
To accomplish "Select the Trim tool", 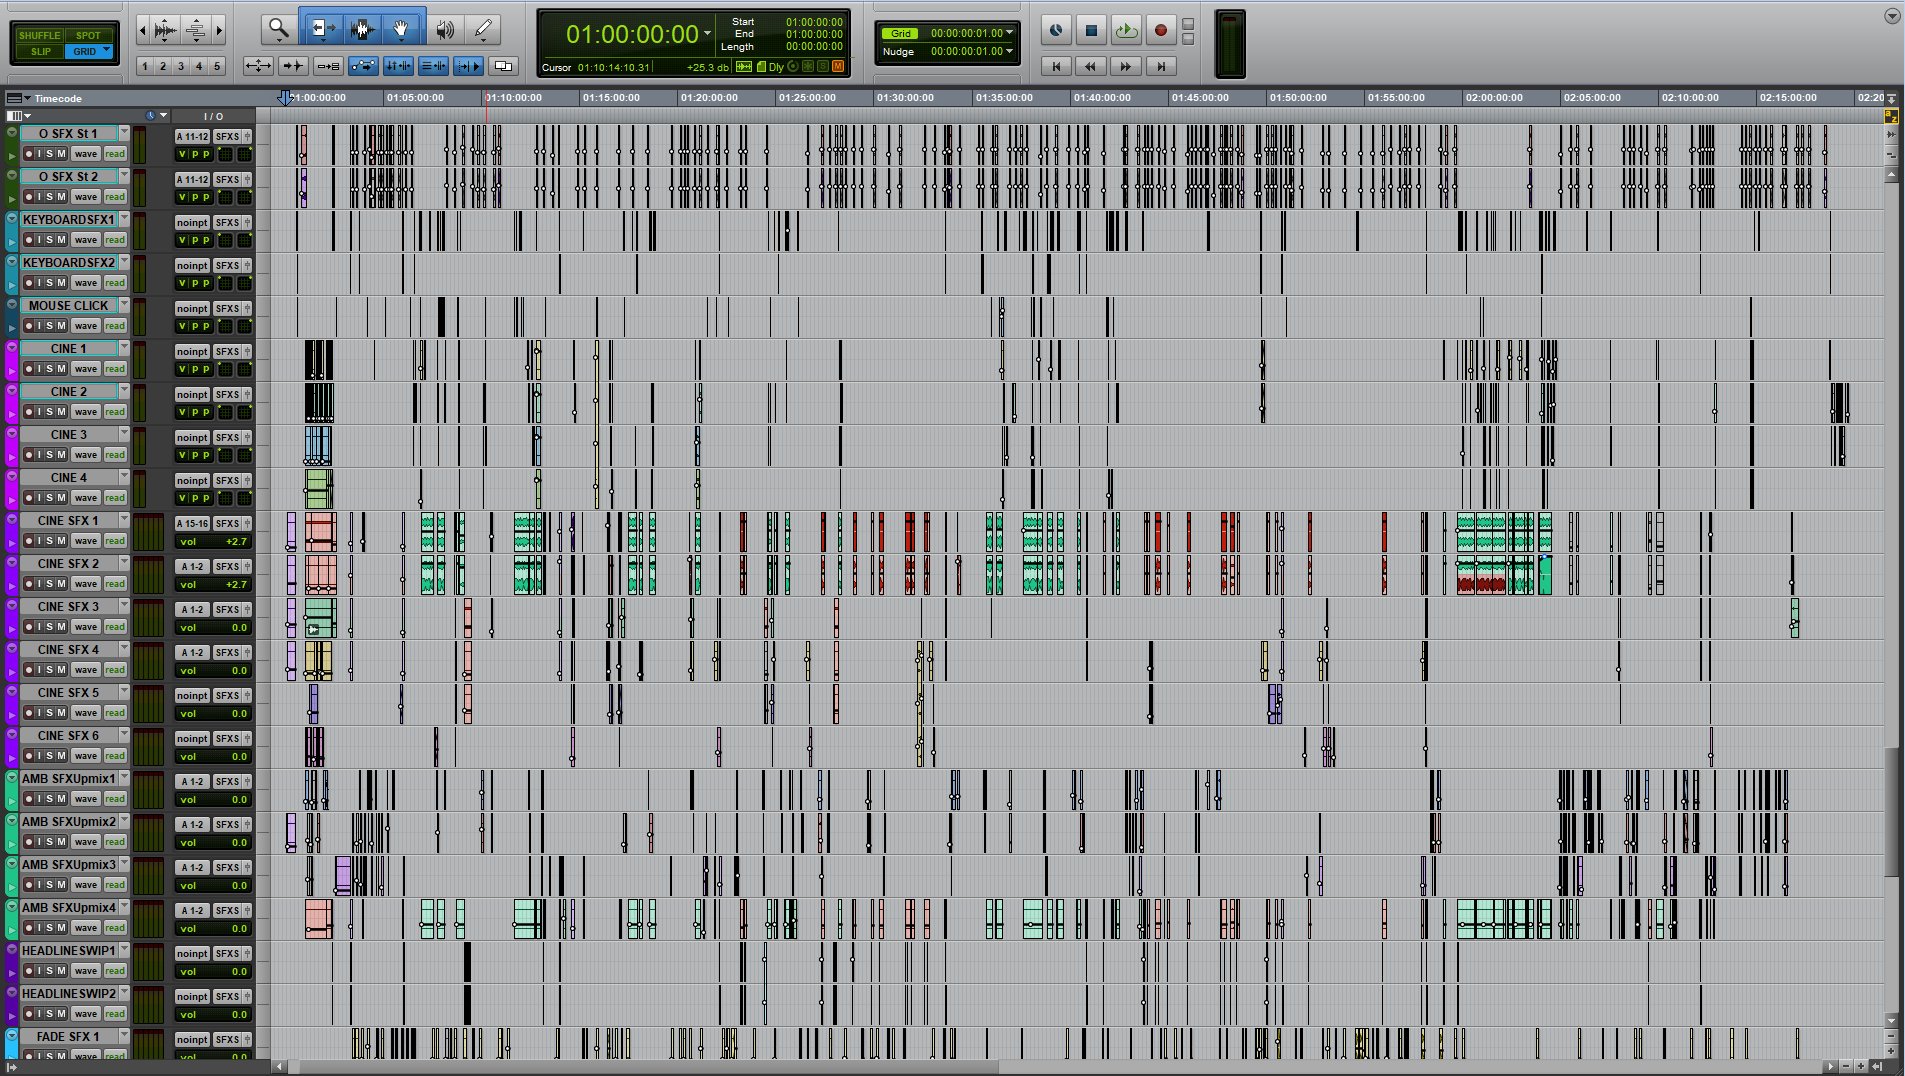I will point(322,30).
